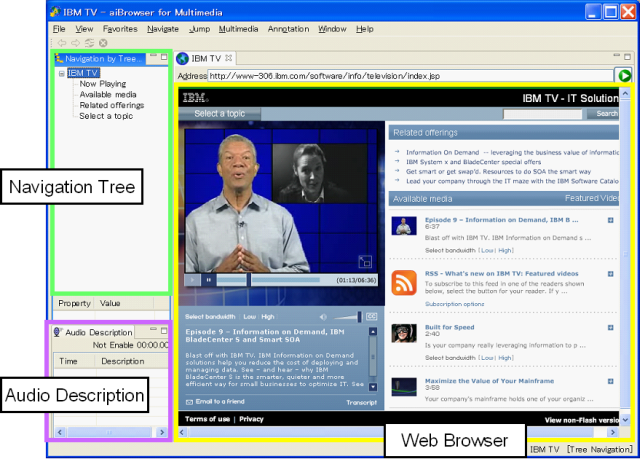The height and width of the screenshot is (459, 640).
Task: Close the IBM TV browser tab
Action: 229,58
